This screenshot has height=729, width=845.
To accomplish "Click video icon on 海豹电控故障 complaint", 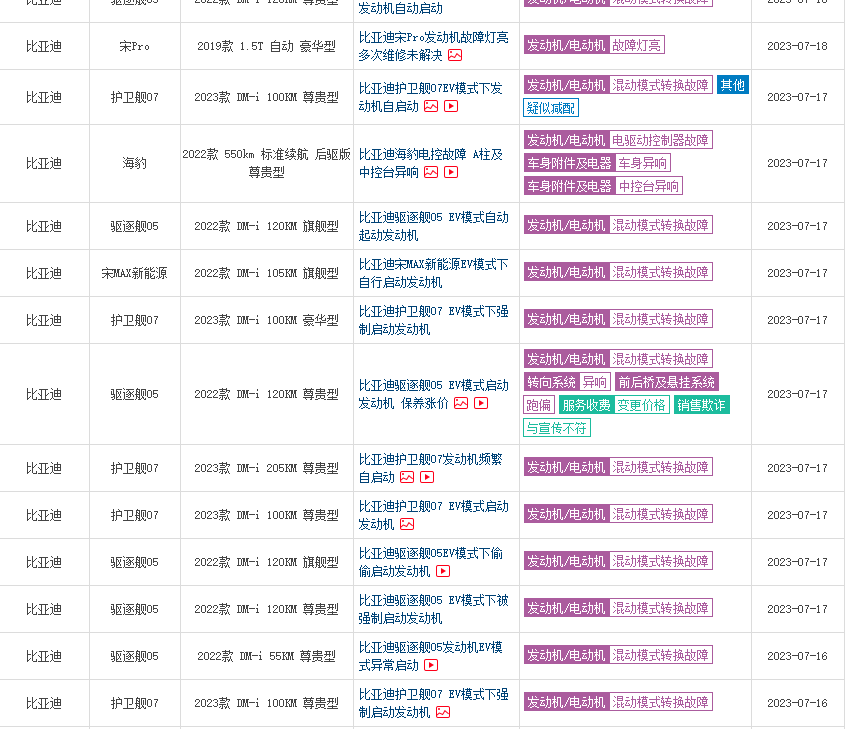I will 451,172.
